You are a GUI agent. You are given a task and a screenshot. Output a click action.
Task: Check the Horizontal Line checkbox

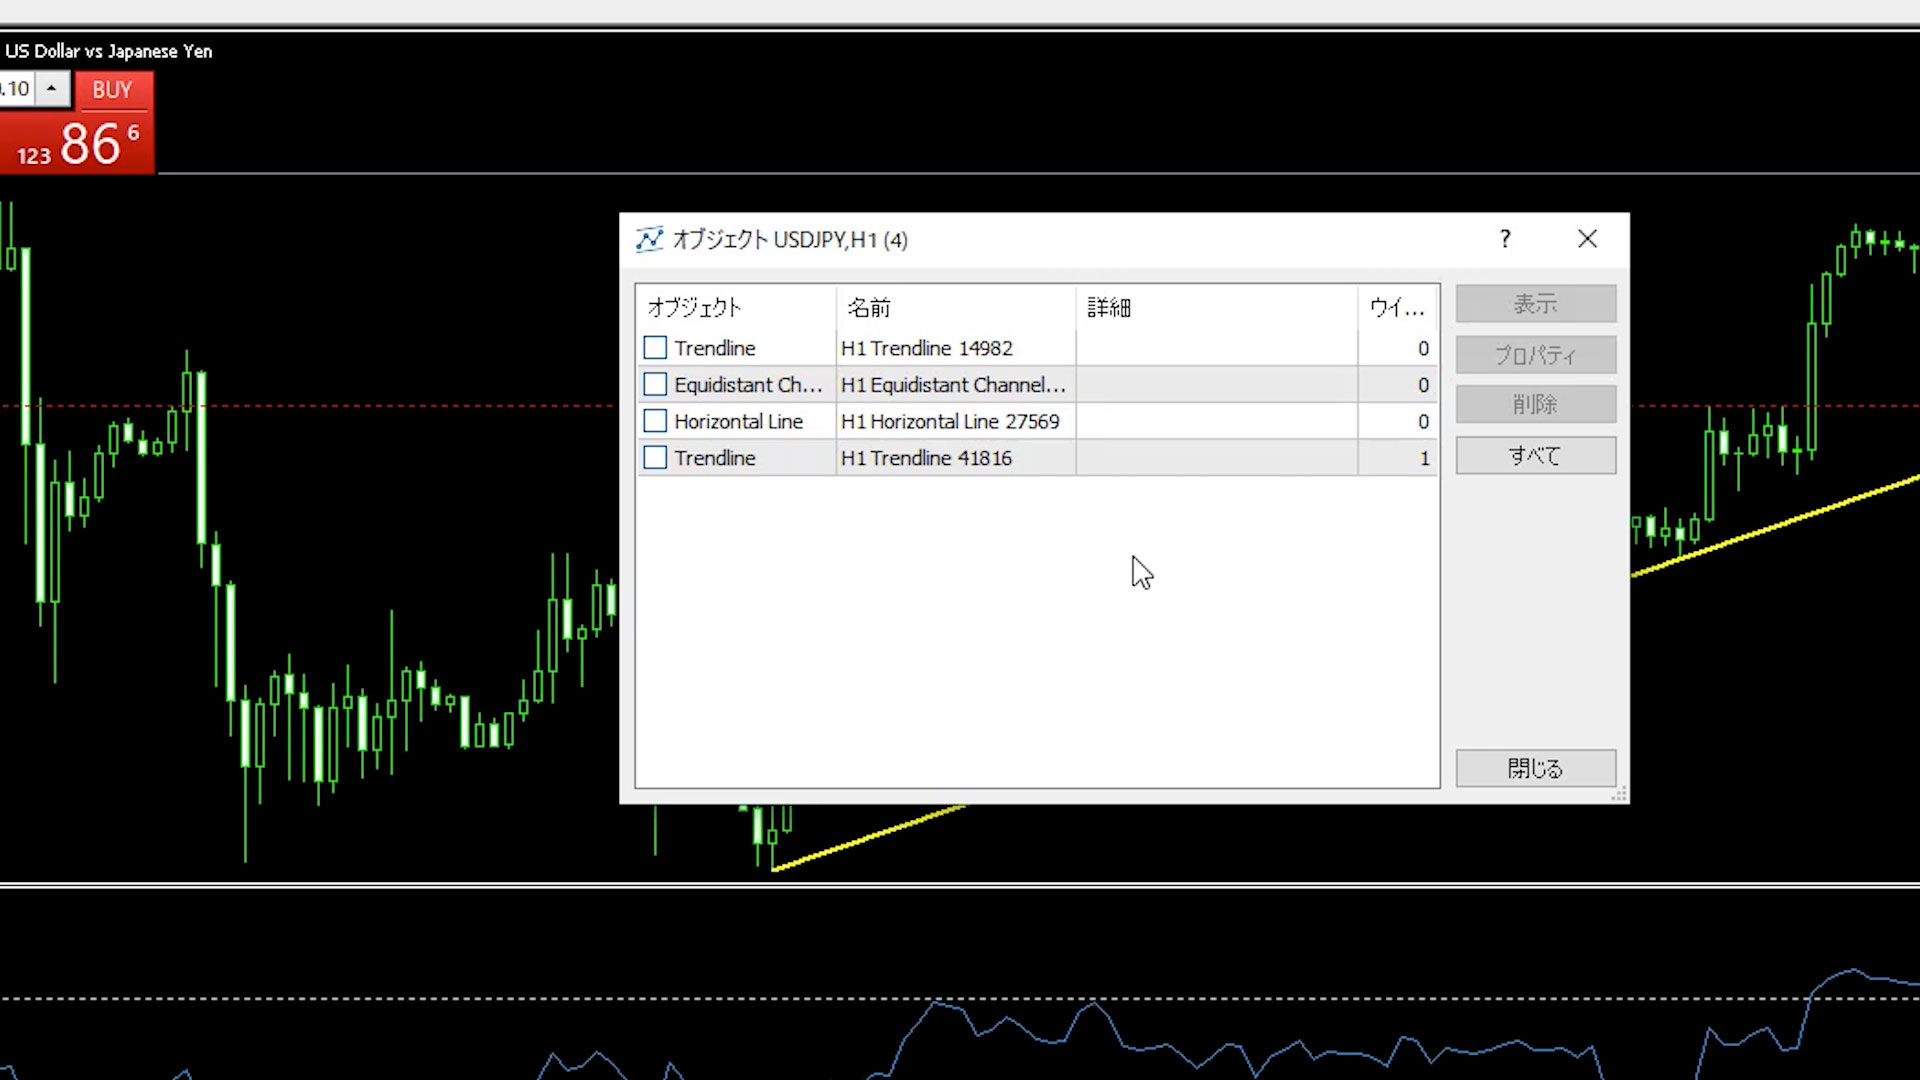[655, 421]
